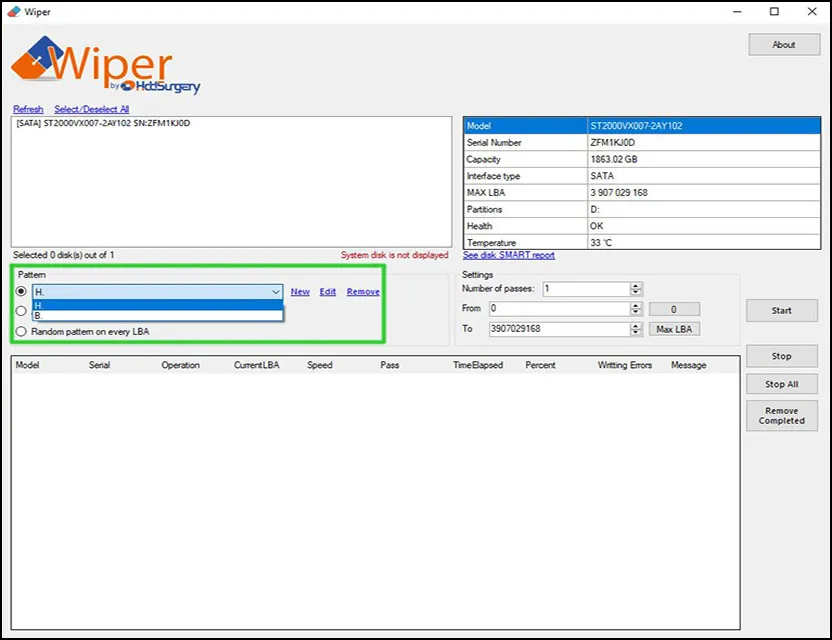The width and height of the screenshot is (832, 640).
Task: Close the Wiper window
Action: coord(812,12)
